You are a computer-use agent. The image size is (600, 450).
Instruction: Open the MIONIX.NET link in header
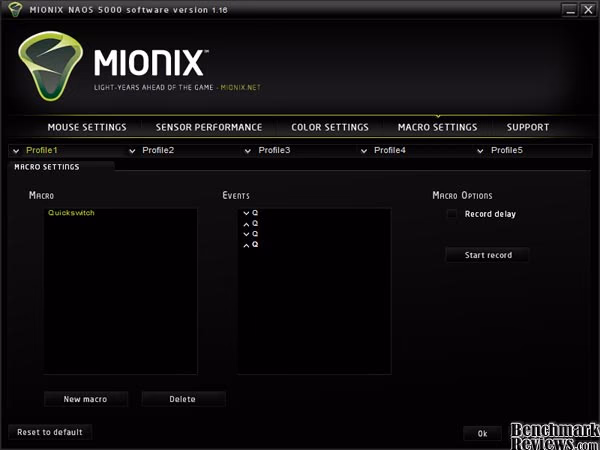pyautogui.click(x=241, y=88)
